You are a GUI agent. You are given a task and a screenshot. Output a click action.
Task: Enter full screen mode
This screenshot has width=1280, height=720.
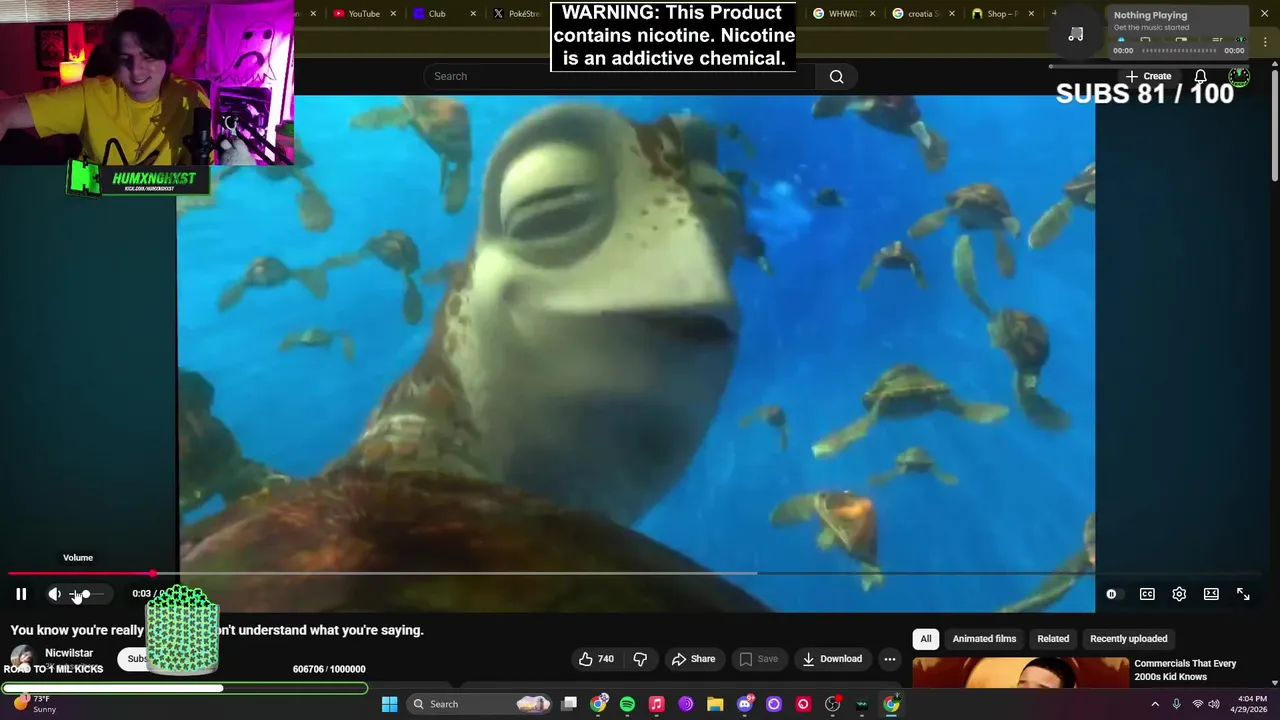[1243, 594]
